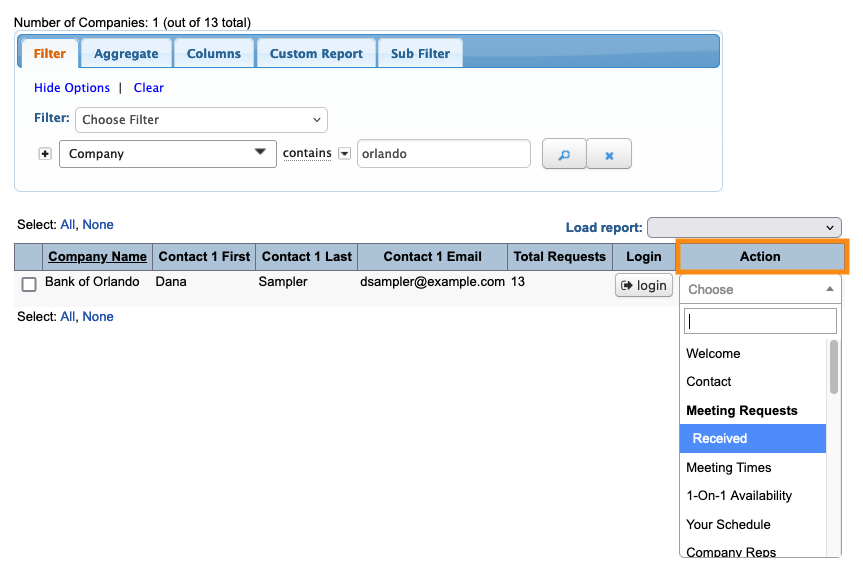The image size is (863, 579).
Task: Open the Sub Filter tab
Action: pos(420,54)
